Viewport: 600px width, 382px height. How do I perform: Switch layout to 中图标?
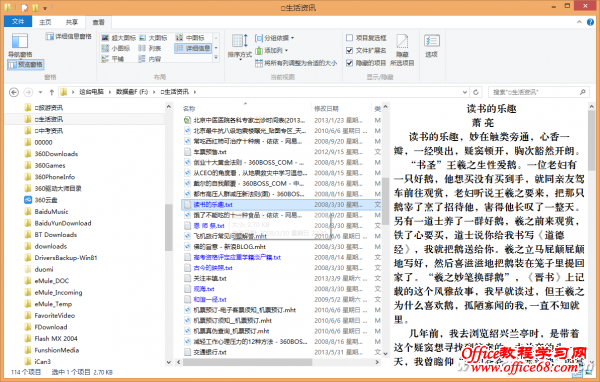tap(190, 38)
